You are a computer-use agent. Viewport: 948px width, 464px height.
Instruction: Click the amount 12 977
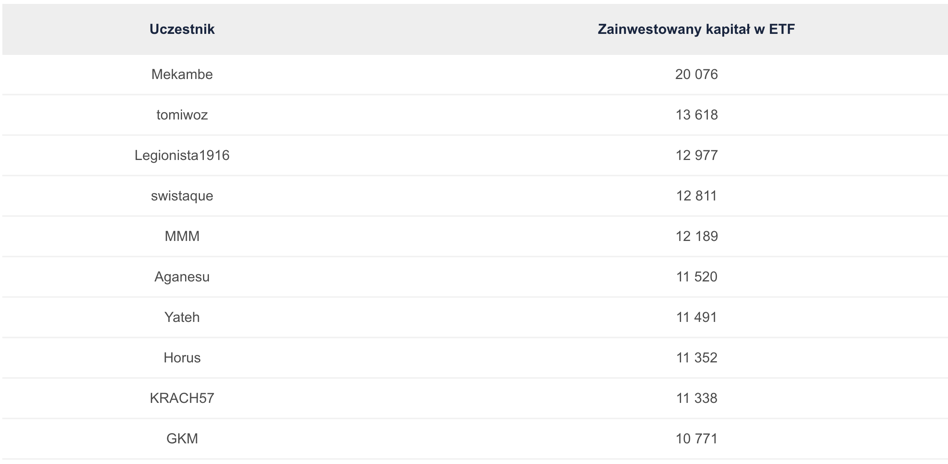point(696,155)
